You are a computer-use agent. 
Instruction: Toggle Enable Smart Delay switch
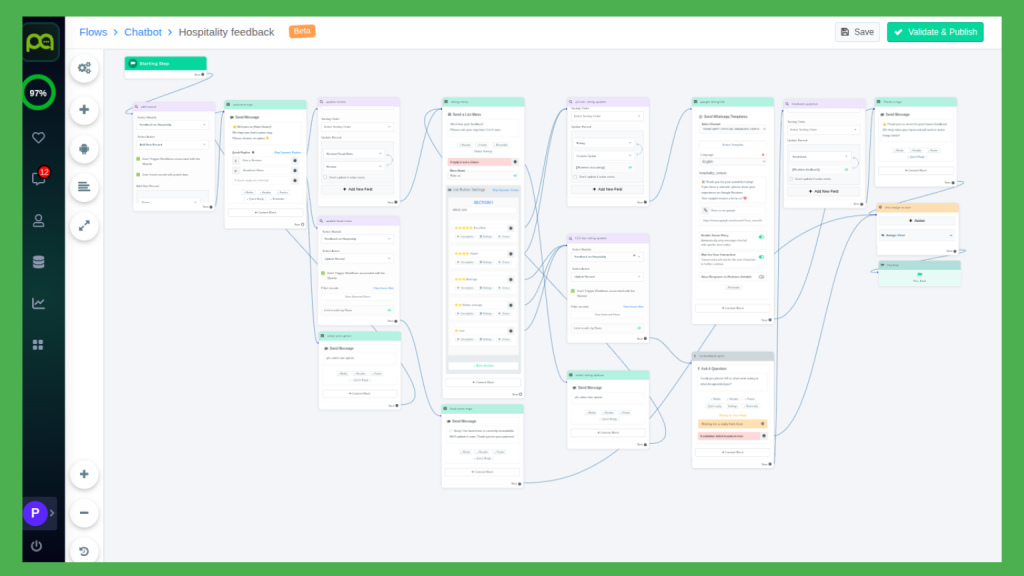761,237
